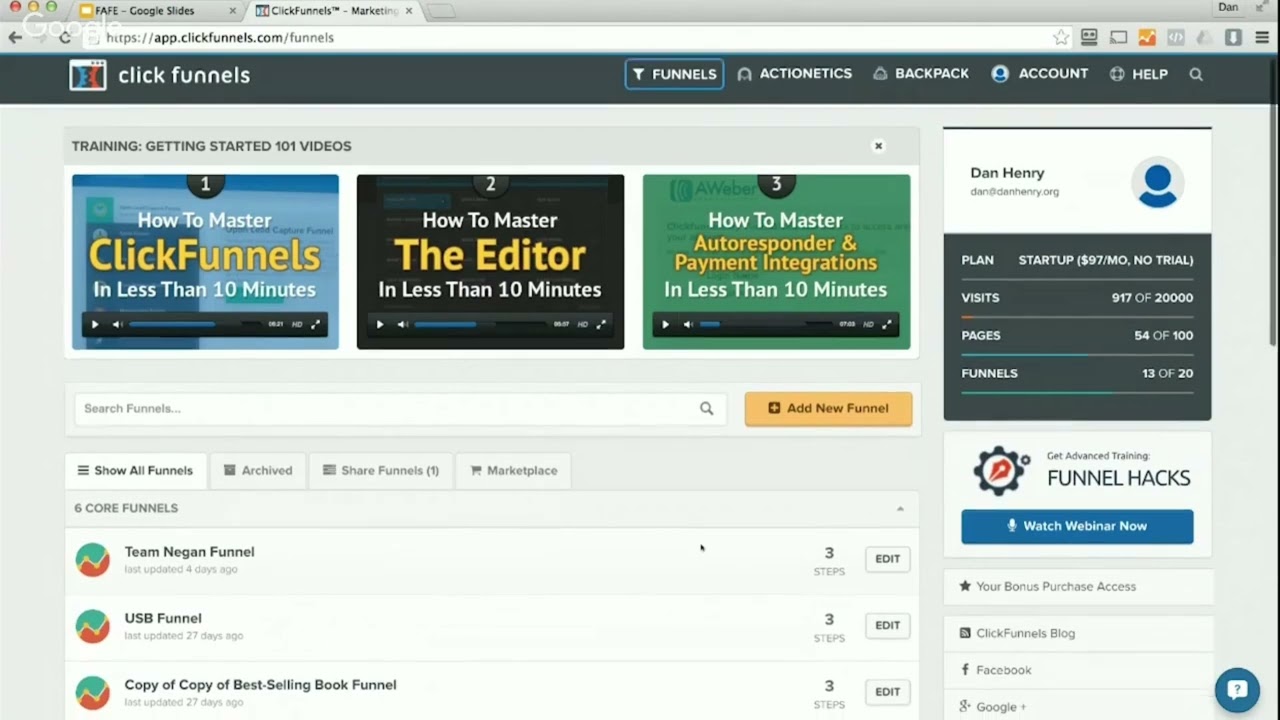Open the Funnels menu in navigation
Screen dimensions: 1280x720
point(674,74)
